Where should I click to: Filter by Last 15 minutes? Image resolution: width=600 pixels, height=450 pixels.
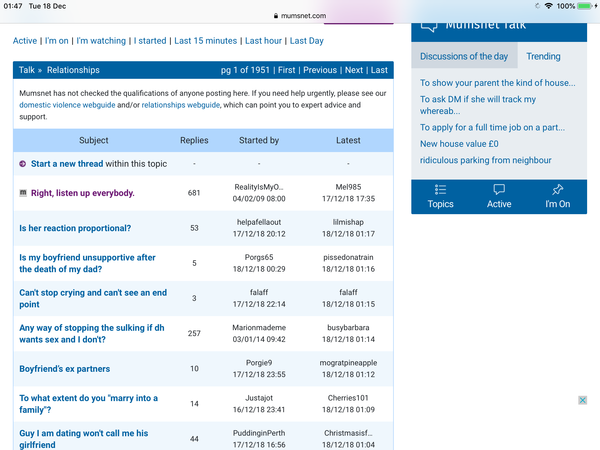pos(205,41)
